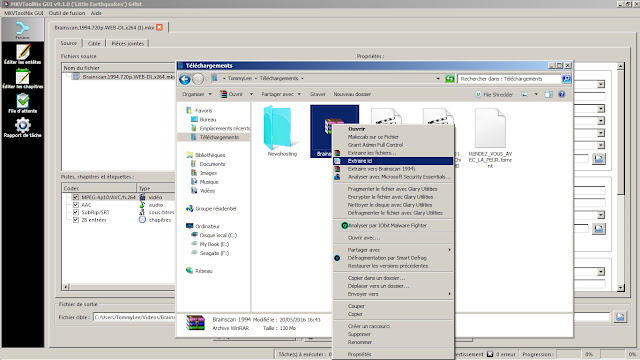640x360 pixels.
Task: Open Réseau in sidebar
Action: (199, 271)
